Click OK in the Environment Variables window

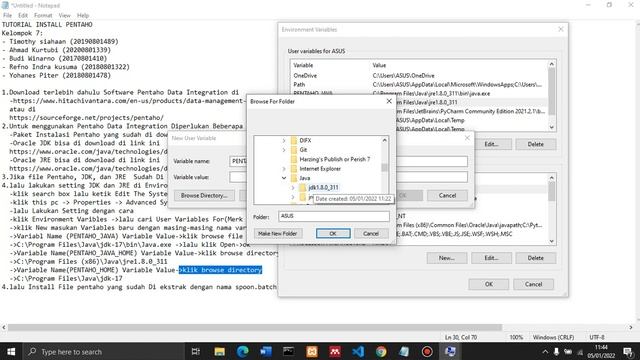coord(489,284)
